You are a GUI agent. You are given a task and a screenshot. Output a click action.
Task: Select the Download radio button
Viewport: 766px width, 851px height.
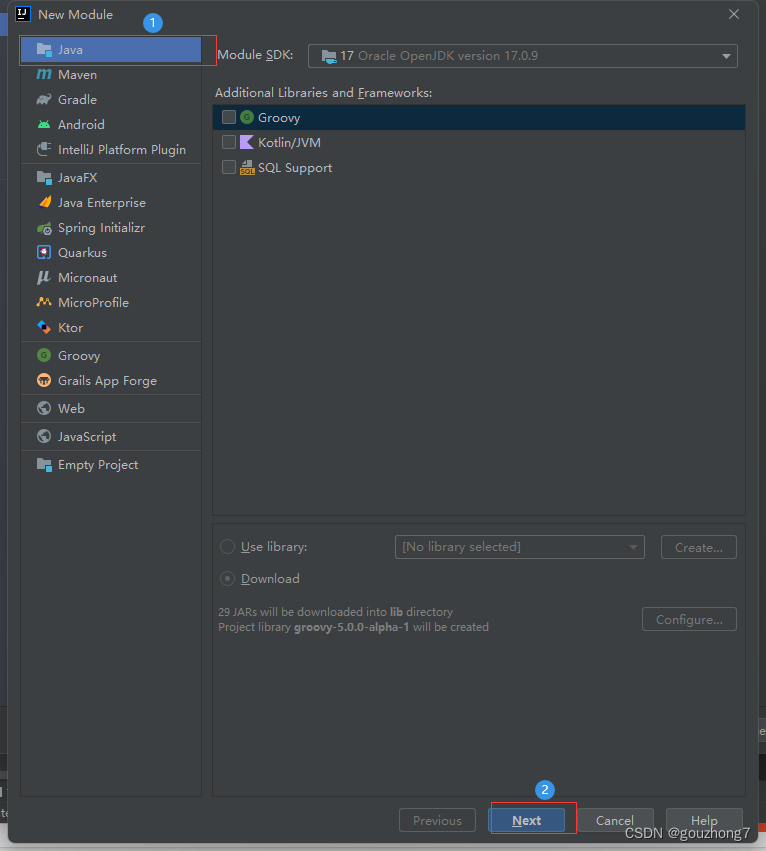click(x=227, y=579)
